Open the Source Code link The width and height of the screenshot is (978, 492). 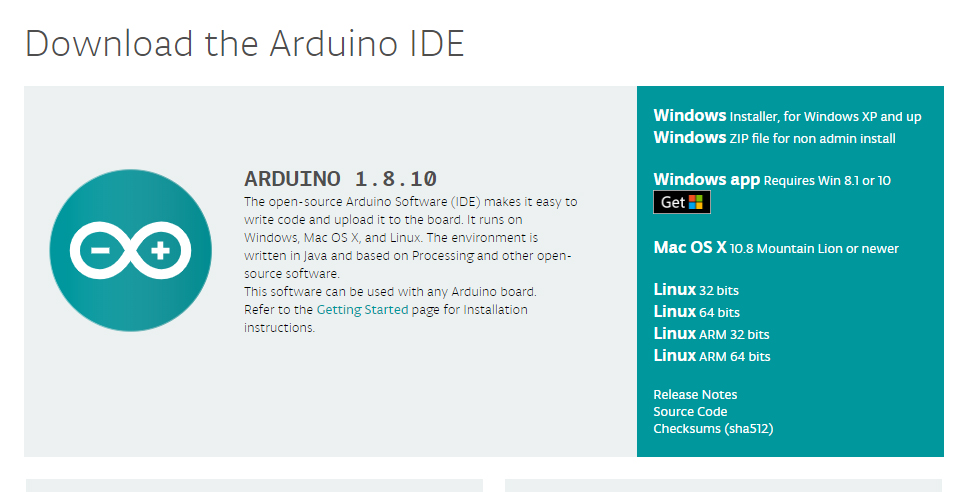[x=690, y=412]
